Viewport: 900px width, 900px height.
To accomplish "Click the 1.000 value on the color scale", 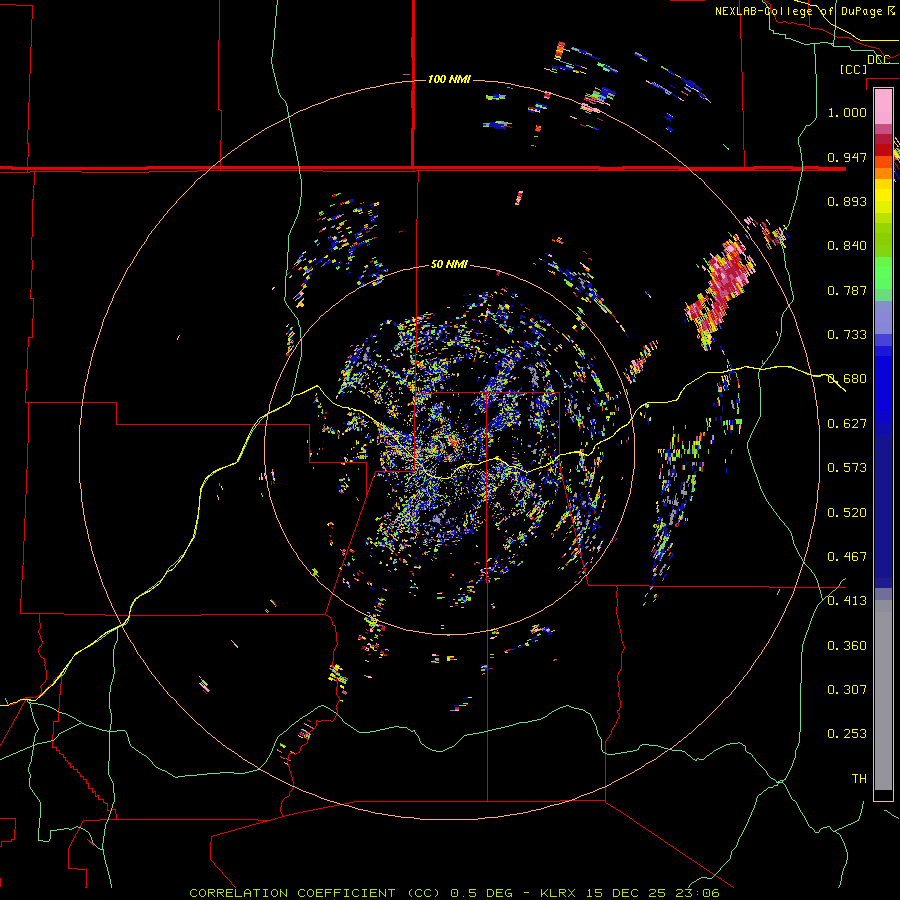I will pyautogui.click(x=847, y=112).
